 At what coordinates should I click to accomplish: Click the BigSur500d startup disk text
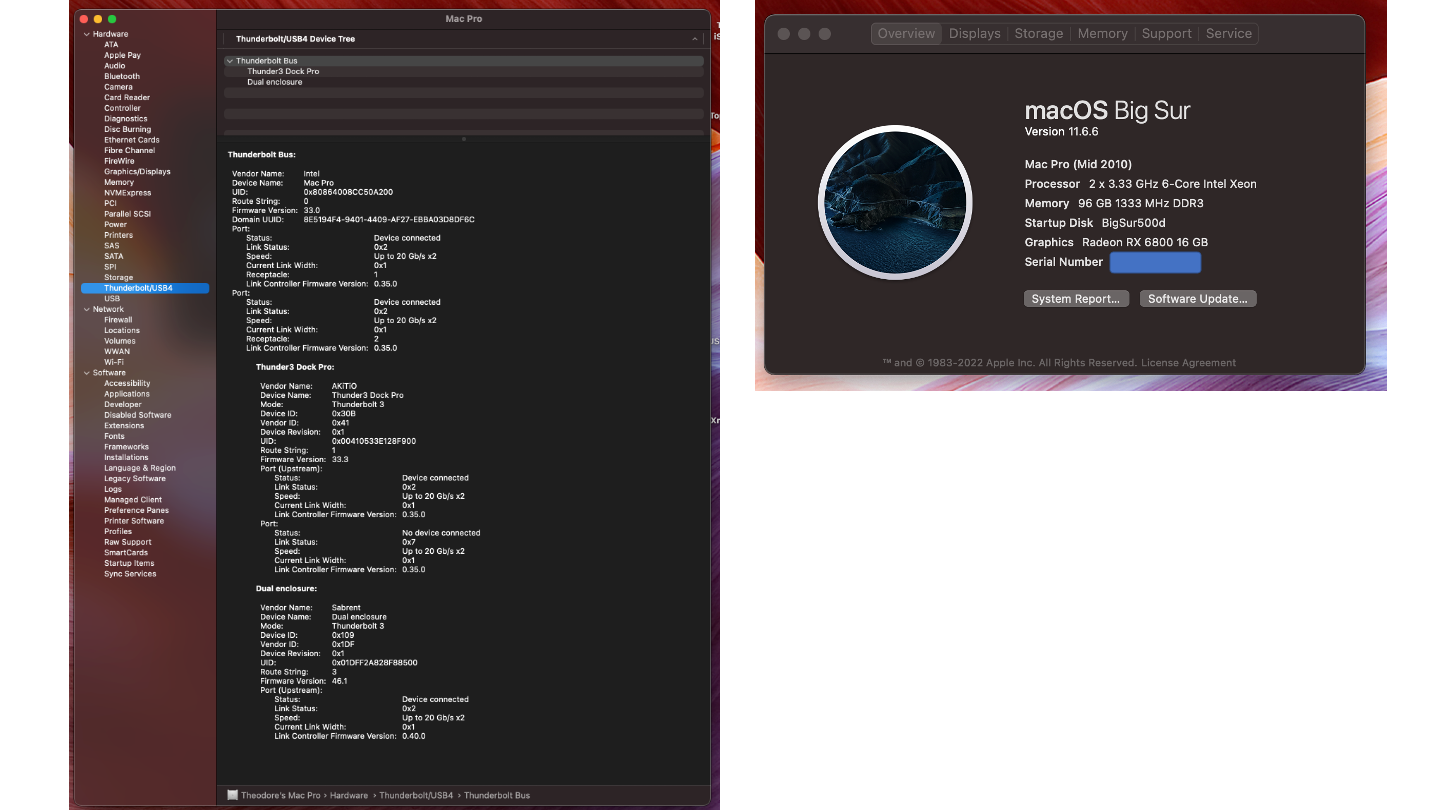pos(1134,223)
